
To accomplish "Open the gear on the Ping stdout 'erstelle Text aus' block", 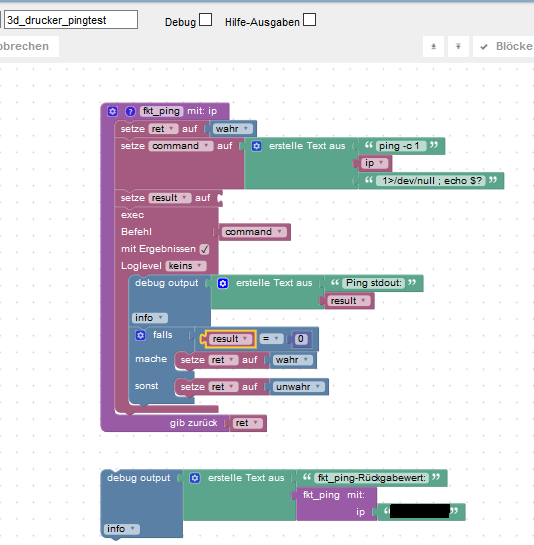I will [x=223, y=283].
